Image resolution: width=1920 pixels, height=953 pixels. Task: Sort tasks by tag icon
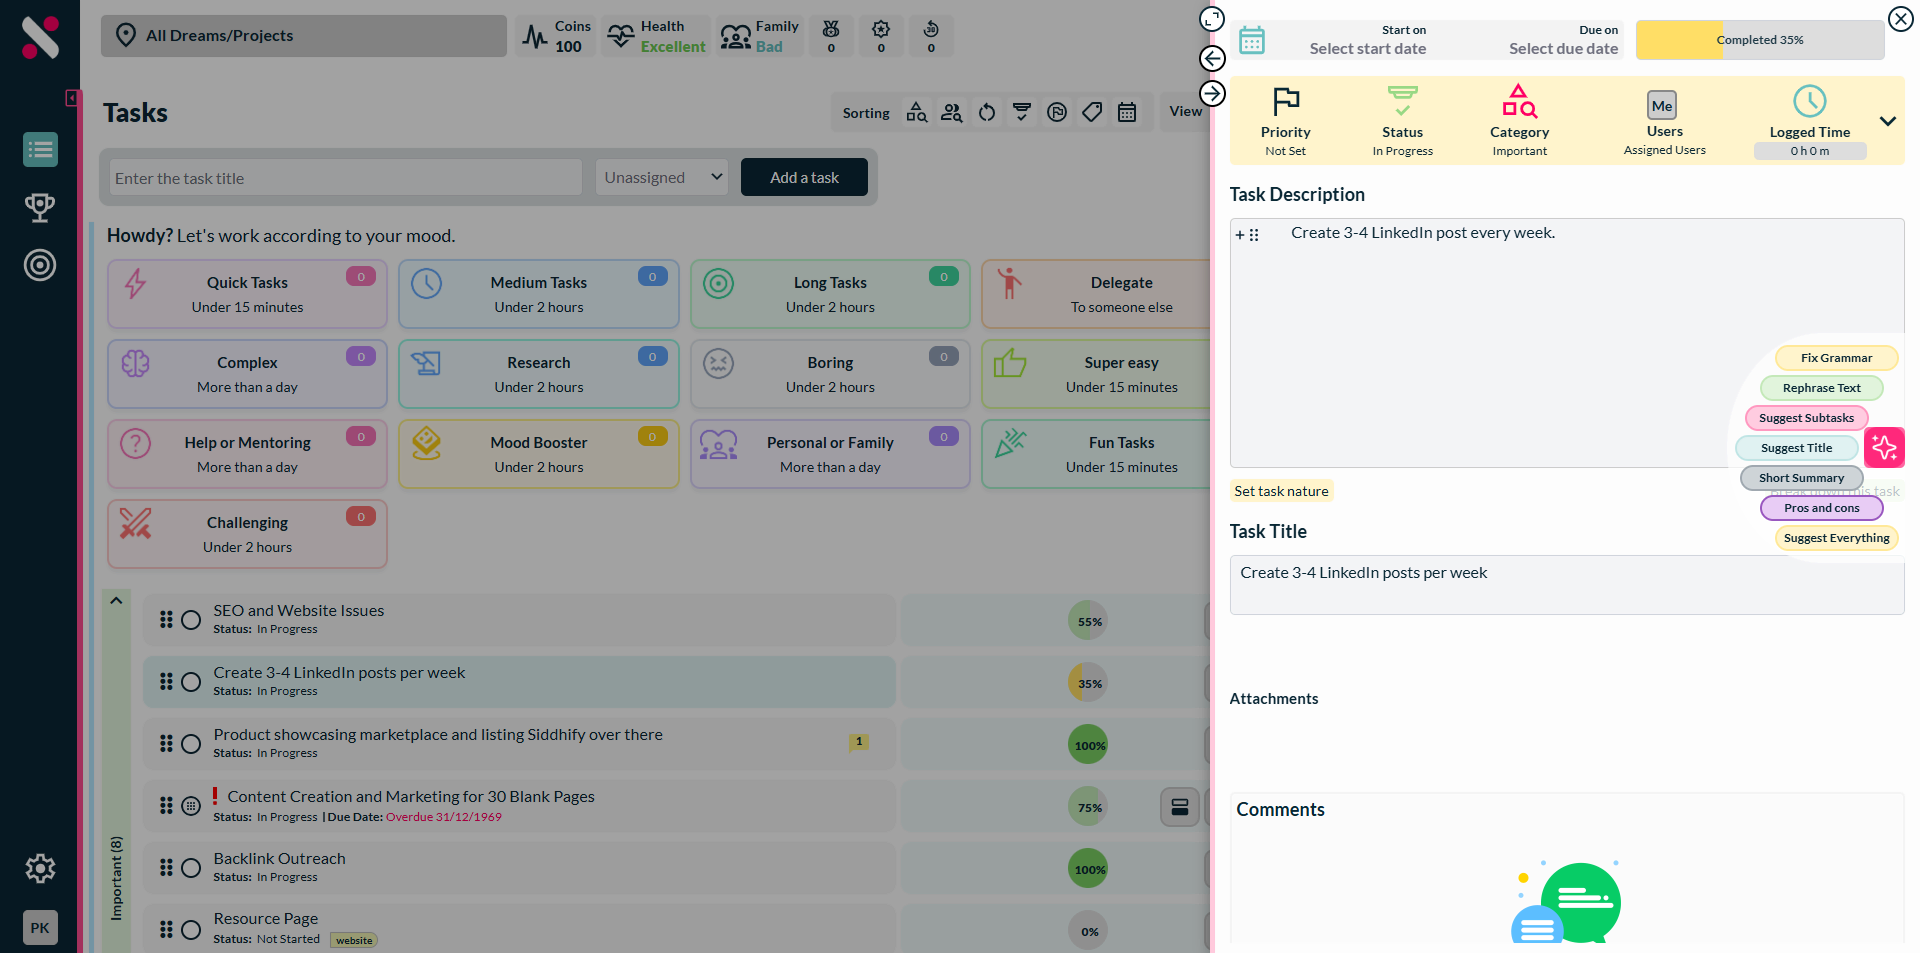tap(1092, 113)
